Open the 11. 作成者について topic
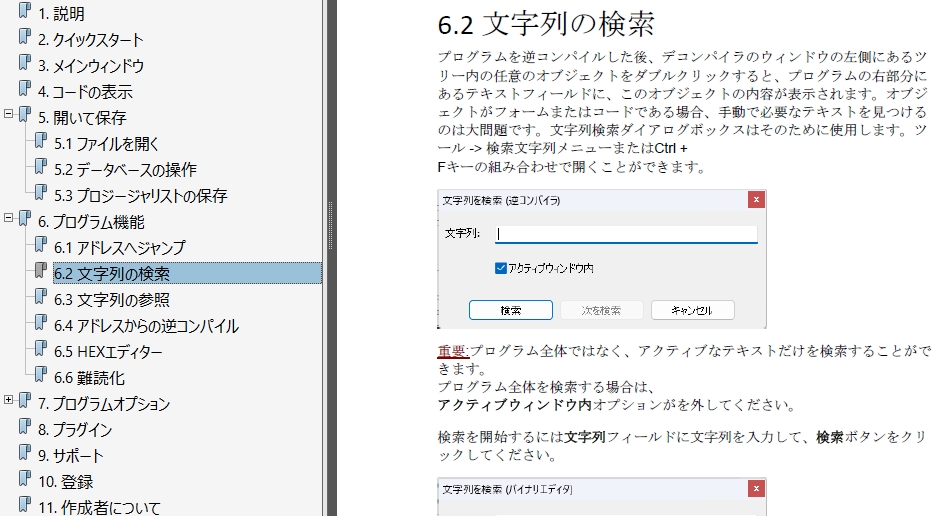Image resolution: width=940 pixels, height=516 pixels. point(100,508)
